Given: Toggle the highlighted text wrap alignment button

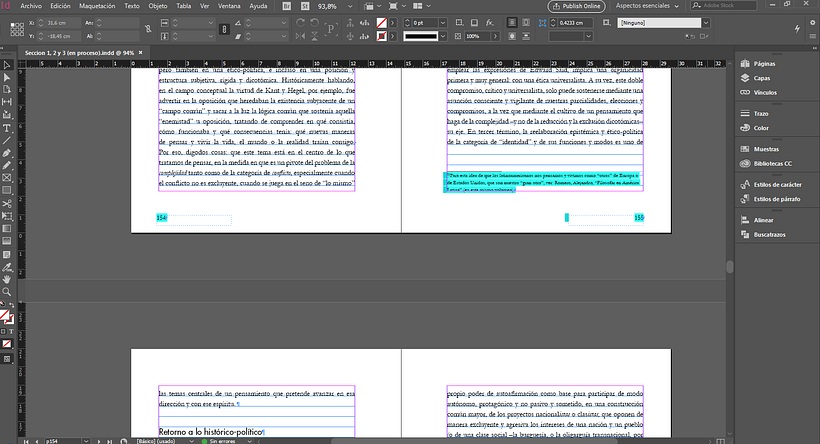Looking at the screenshot, I should (x=511, y=23).
